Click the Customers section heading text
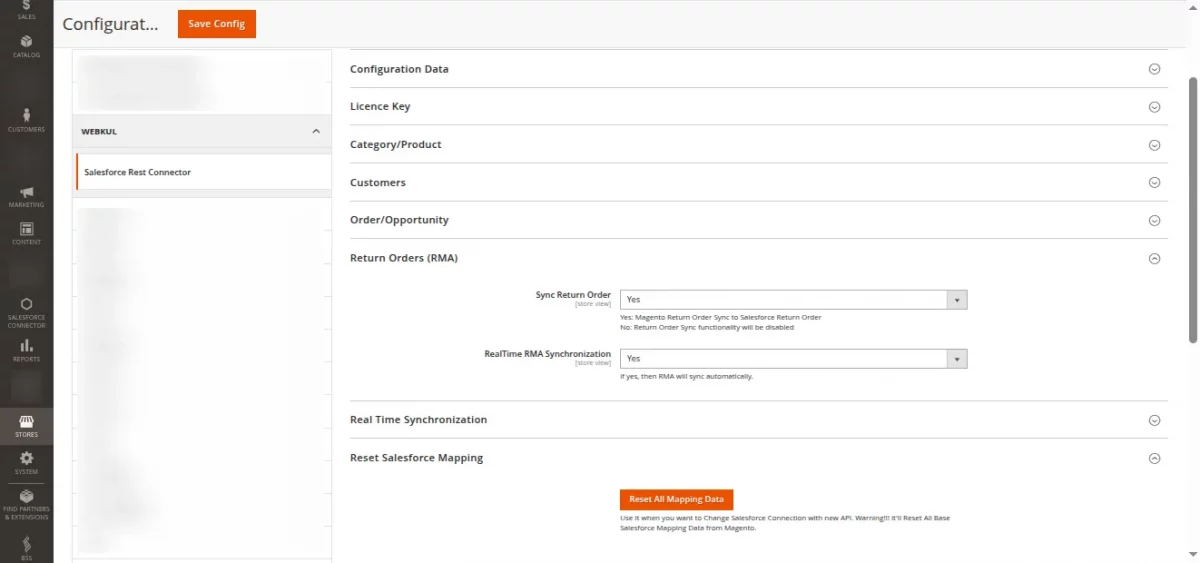The width and height of the screenshot is (1200, 563). [x=378, y=182]
